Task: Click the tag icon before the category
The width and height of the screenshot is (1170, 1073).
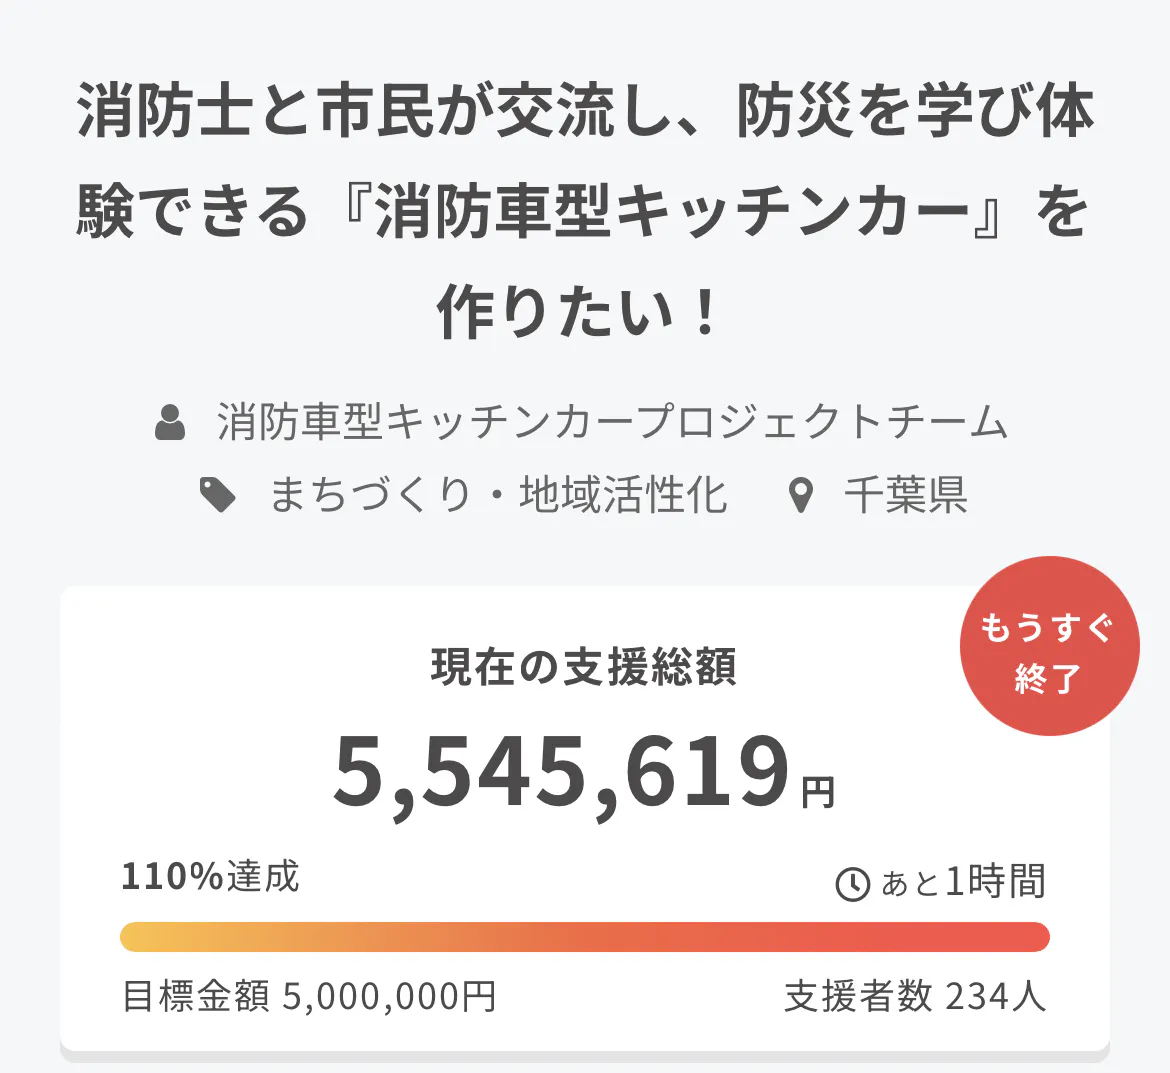Action: point(218,495)
